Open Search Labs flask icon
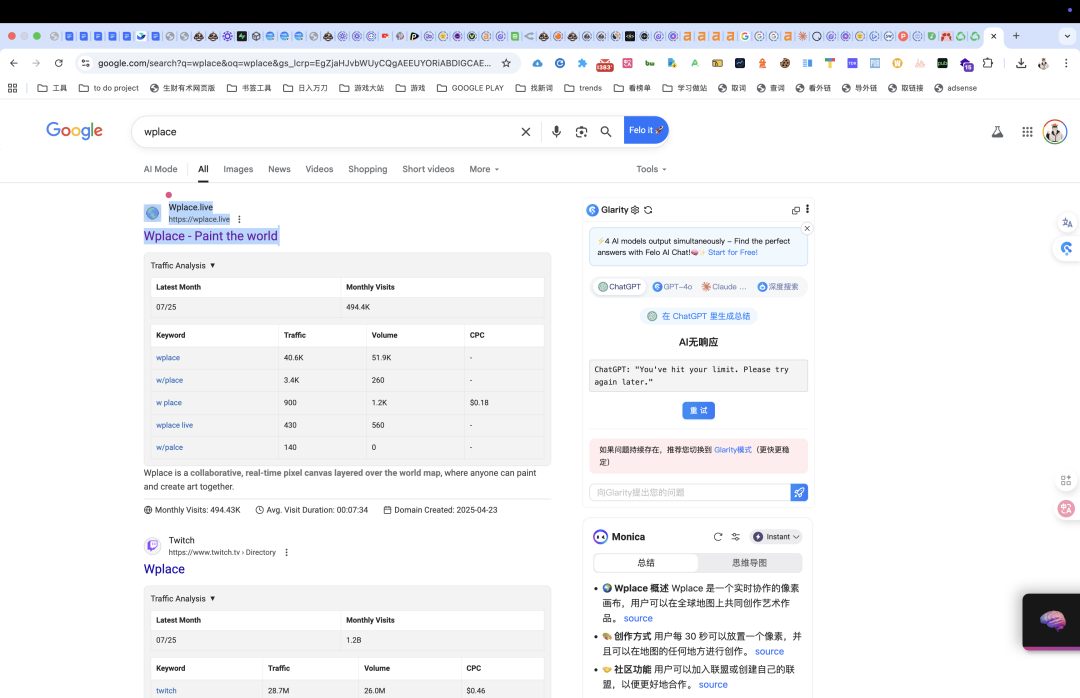The width and height of the screenshot is (1080, 698). tap(997, 132)
